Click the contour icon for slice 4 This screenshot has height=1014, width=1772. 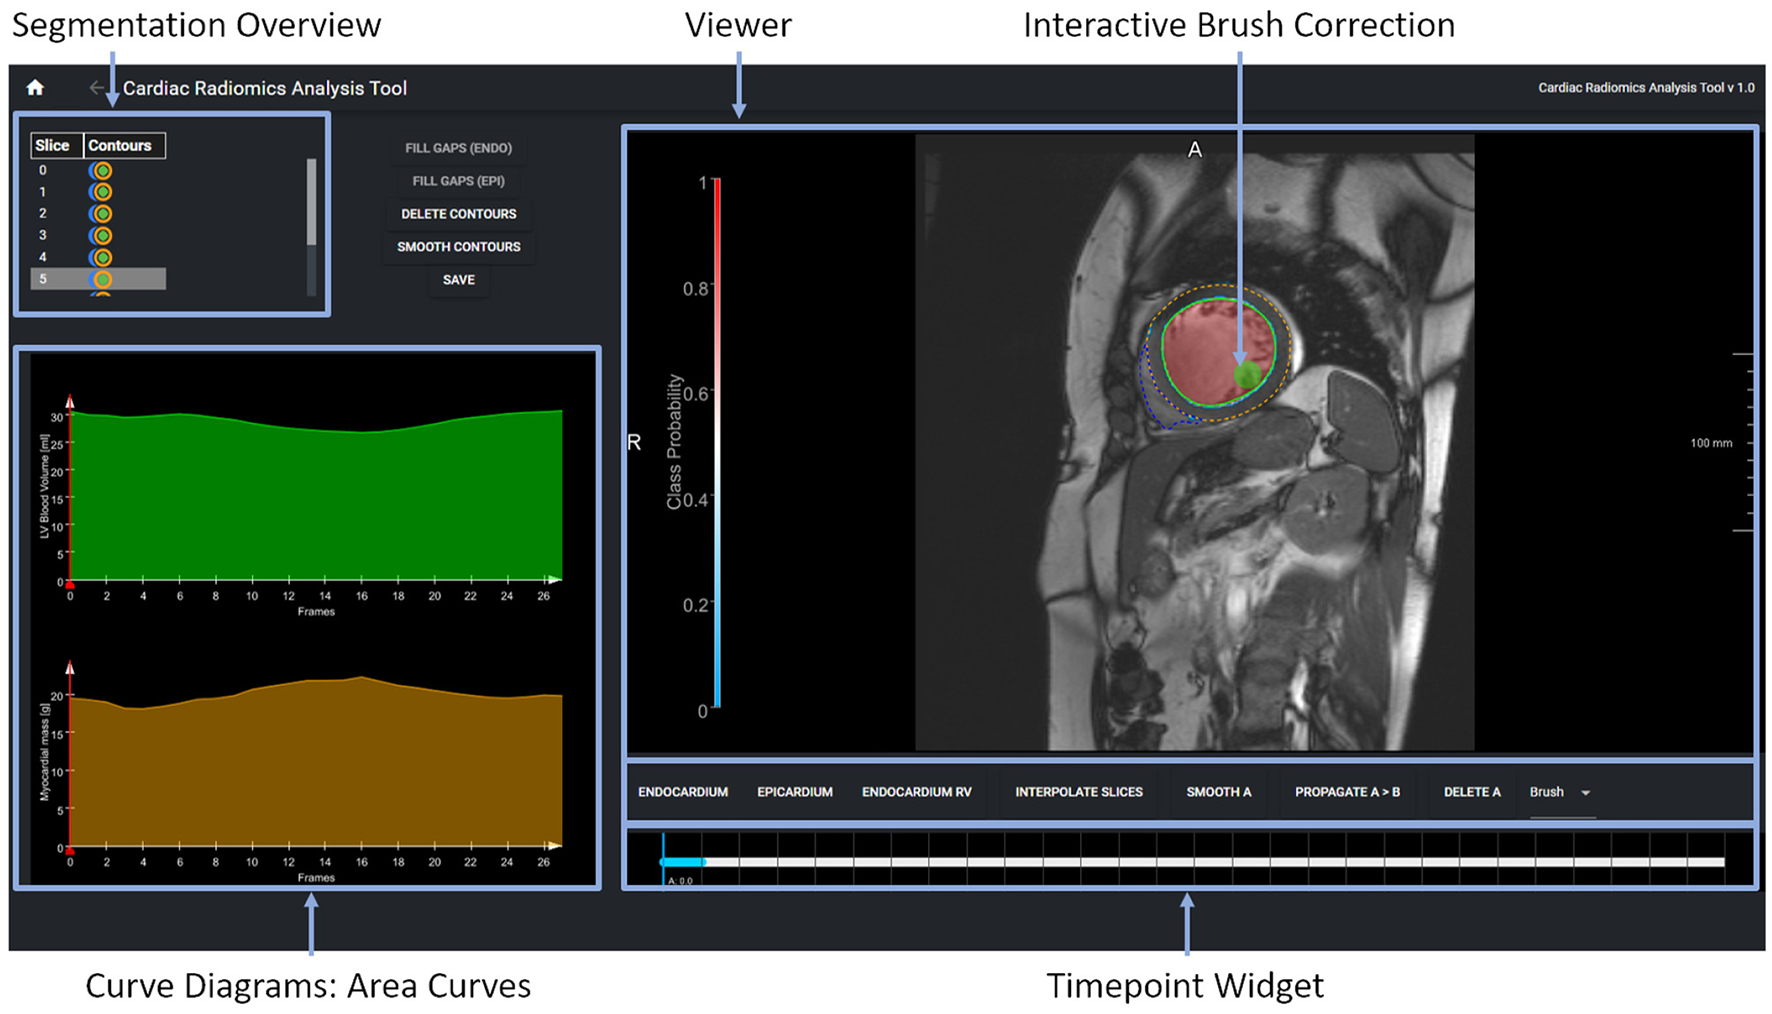tap(100, 258)
